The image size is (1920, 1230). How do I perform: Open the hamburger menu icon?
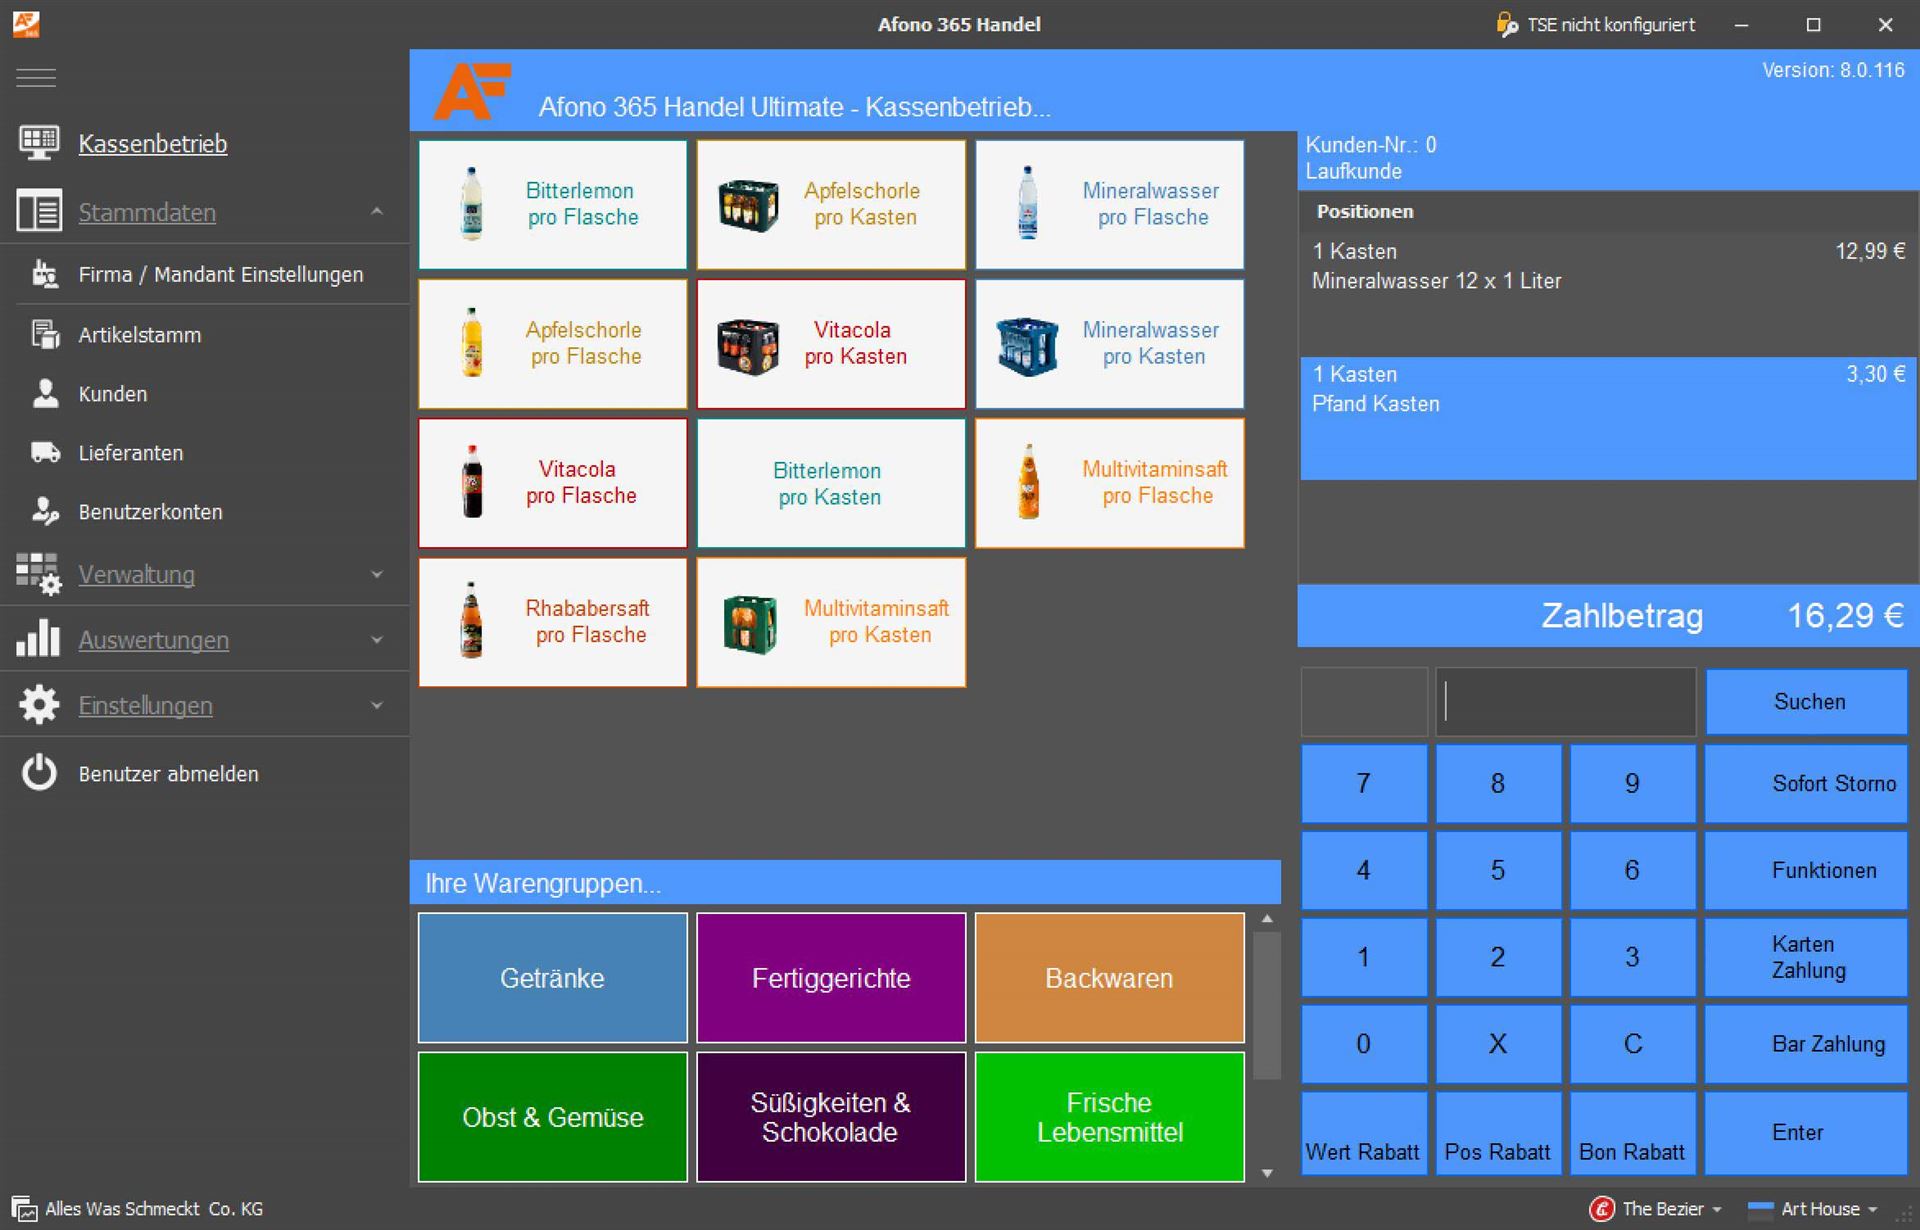(x=36, y=77)
